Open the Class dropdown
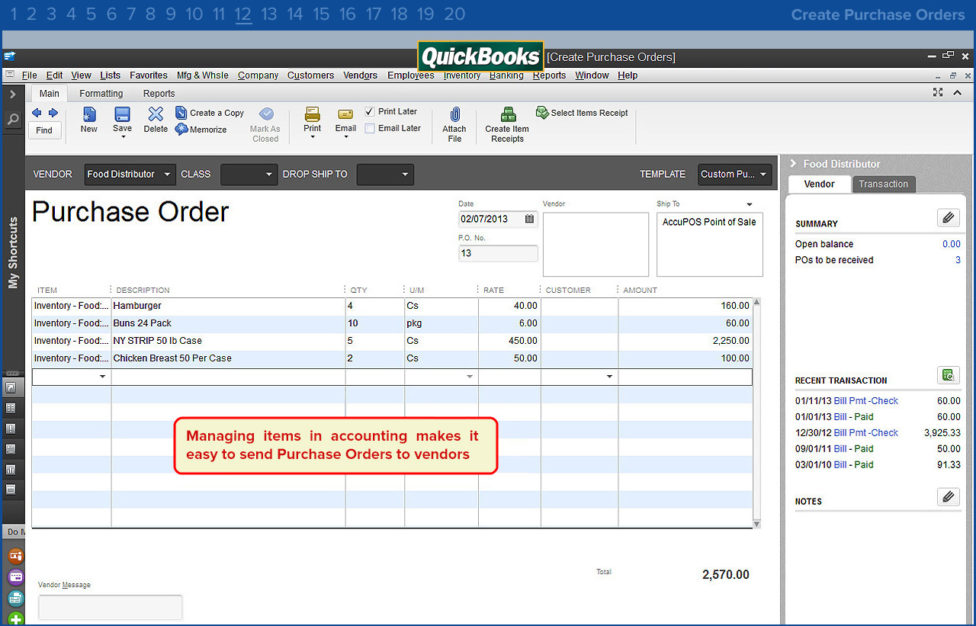The width and height of the screenshot is (976, 626). [248, 174]
